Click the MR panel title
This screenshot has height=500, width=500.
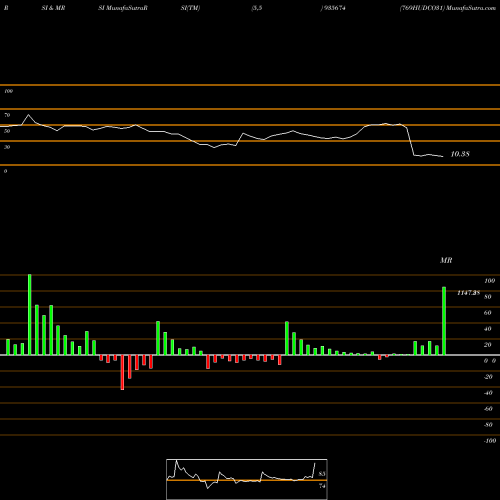(x=446, y=260)
